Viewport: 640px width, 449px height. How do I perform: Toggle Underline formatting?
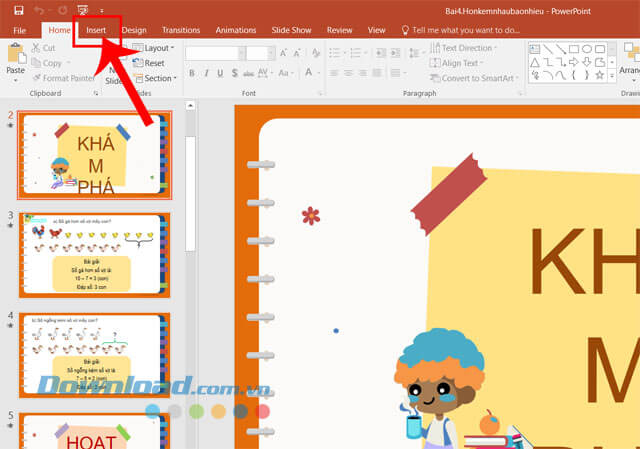click(219, 73)
